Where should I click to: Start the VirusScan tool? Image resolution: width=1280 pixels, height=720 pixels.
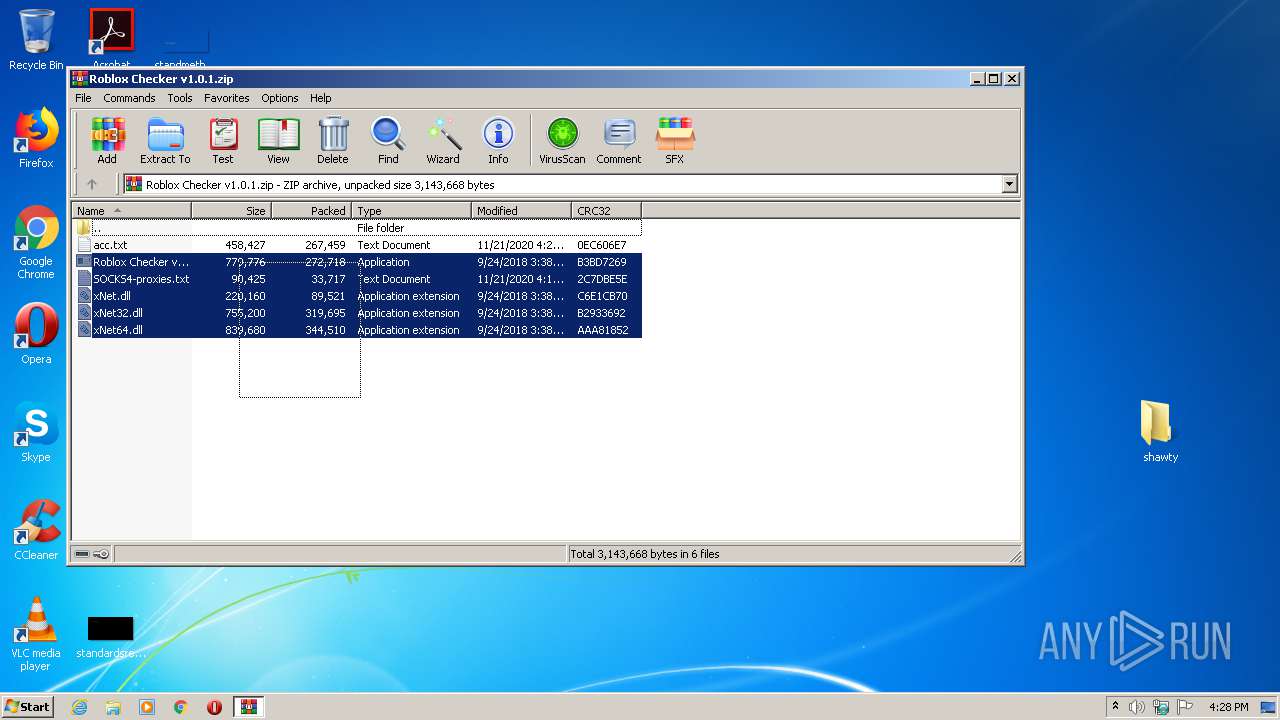[x=562, y=141]
